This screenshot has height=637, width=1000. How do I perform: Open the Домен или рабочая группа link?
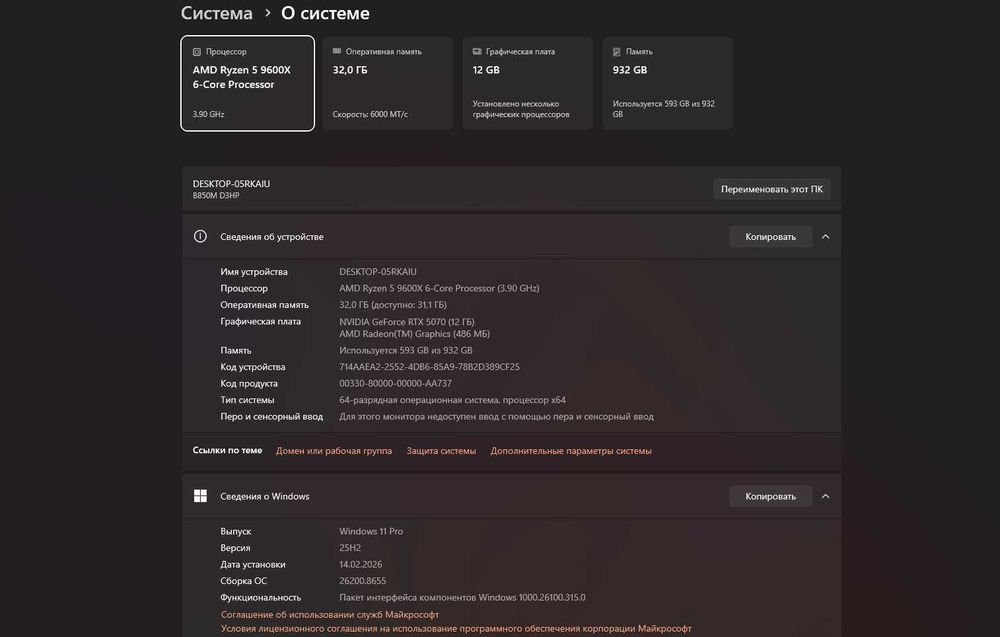point(334,451)
